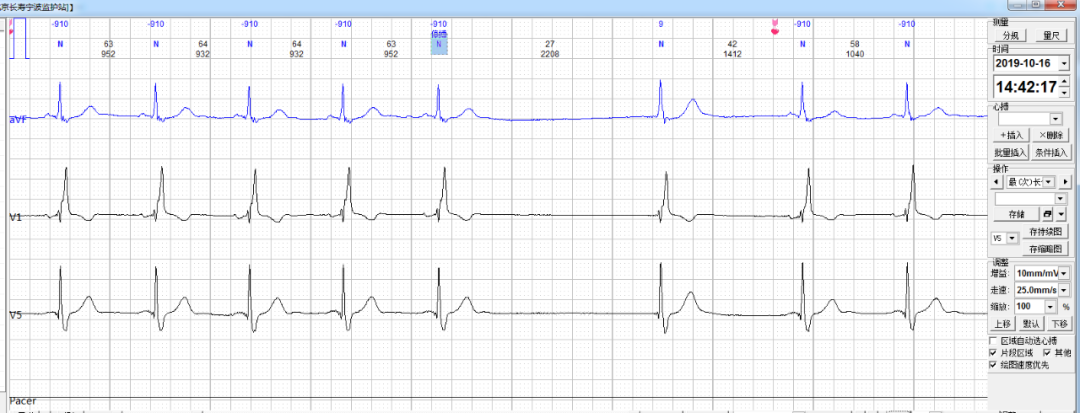This screenshot has height=413, width=1080.
Task: Uncheck the 其他 checkbox
Action: 1048,352
